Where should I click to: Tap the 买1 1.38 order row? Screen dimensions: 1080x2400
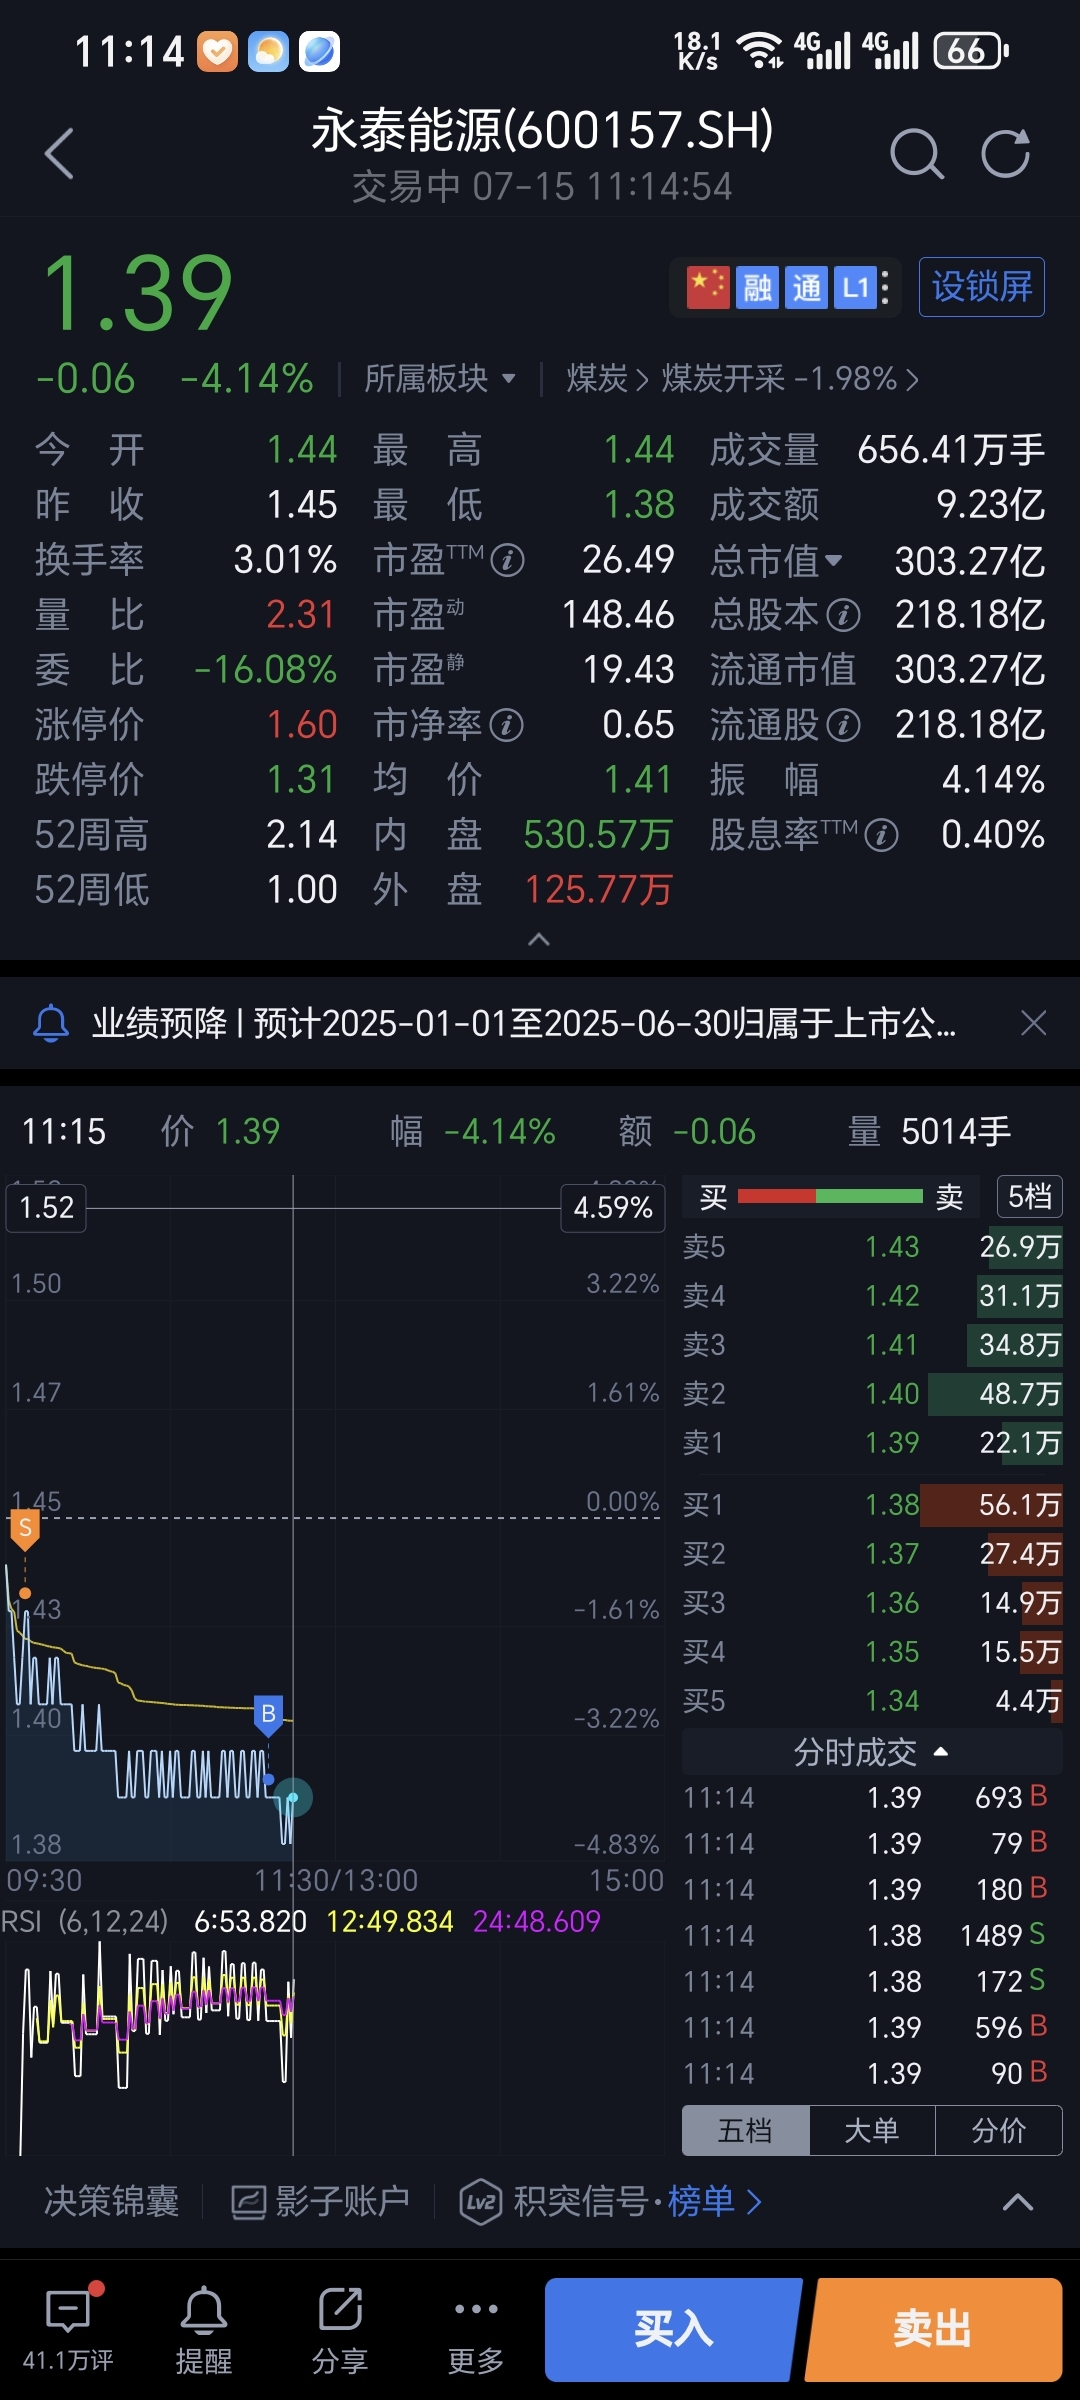[872, 1504]
